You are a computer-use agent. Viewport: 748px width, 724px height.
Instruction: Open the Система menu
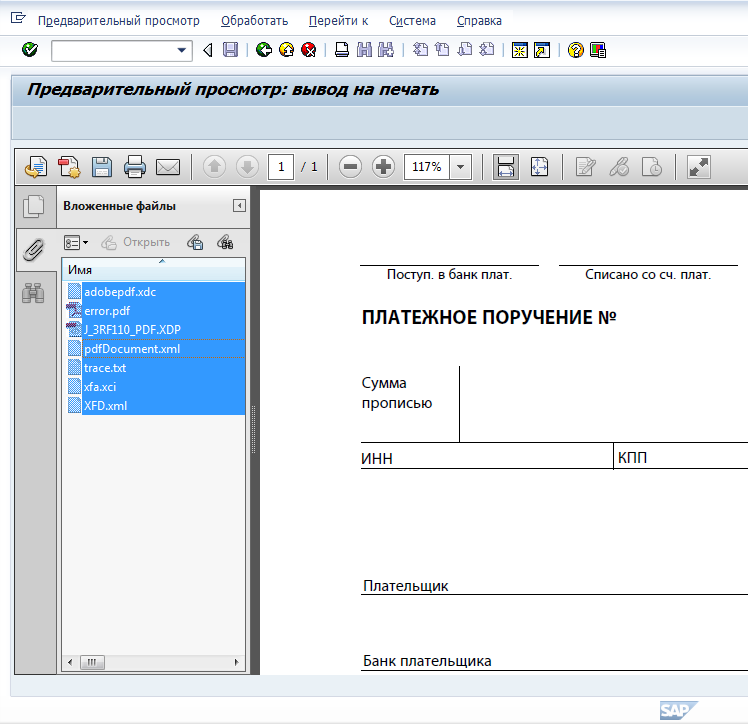pos(412,21)
